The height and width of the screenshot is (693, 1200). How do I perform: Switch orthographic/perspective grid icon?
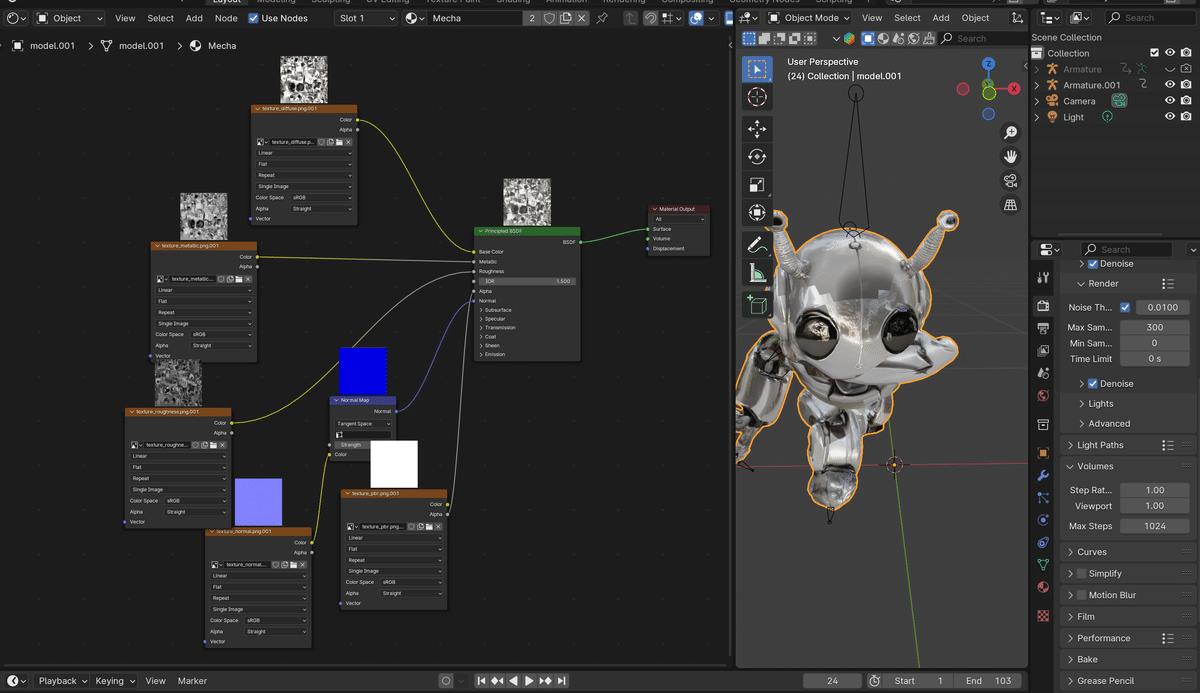click(1011, 205)
